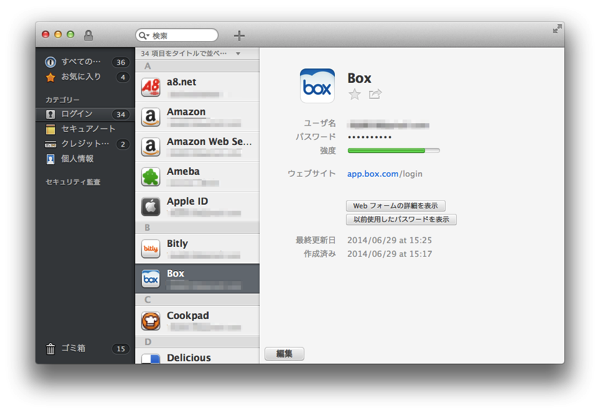Viewport: 600px width, 413px height.
Task: Share the Box item with the share icon
Action: click(375, 94)
